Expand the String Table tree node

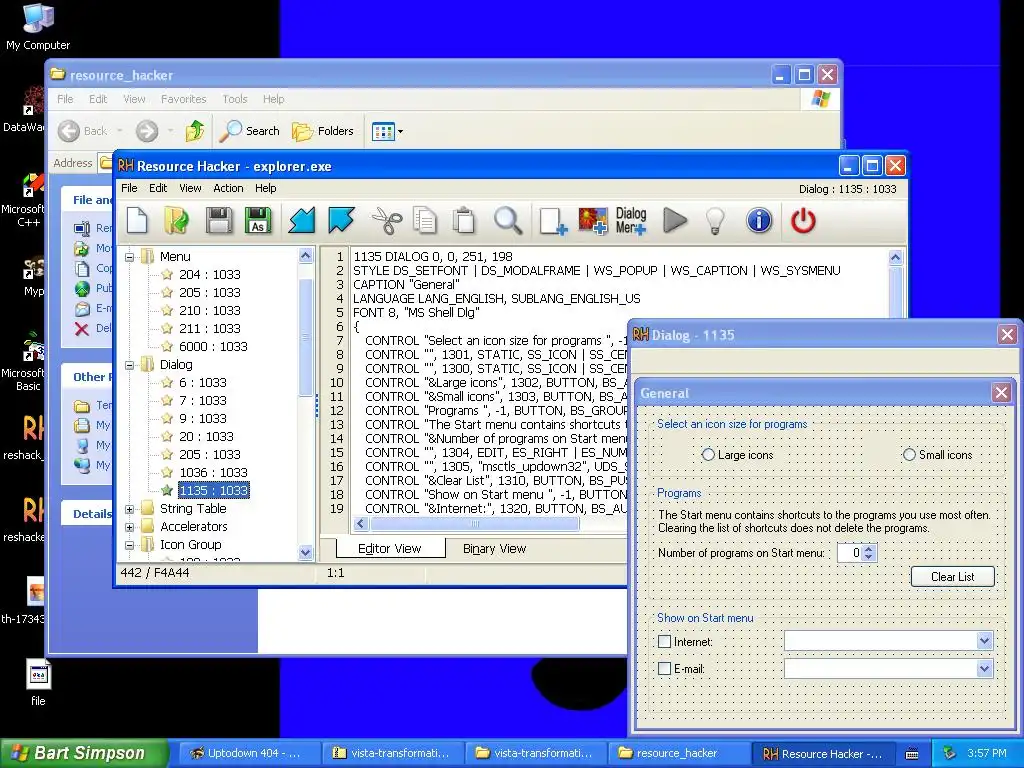pos(129,509)
